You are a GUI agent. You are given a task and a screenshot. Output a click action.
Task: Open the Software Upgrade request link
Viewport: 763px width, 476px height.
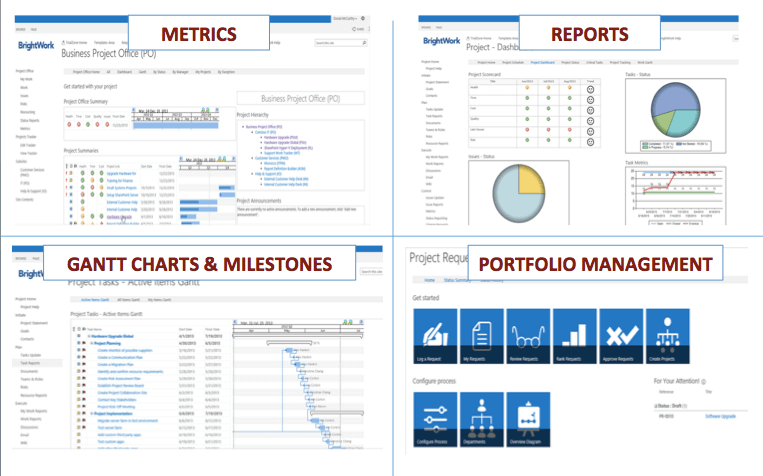pyautogui.click(x=720, y=416)
